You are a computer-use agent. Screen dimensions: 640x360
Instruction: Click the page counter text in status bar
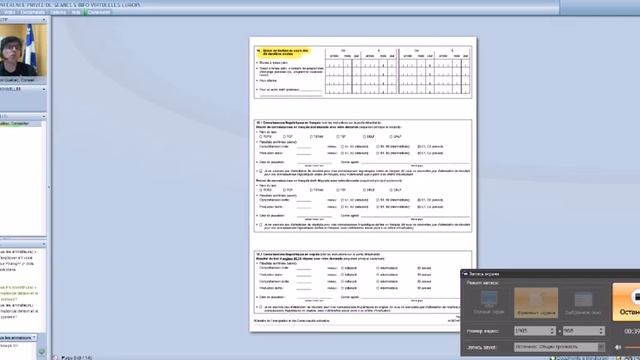point(77,358)
